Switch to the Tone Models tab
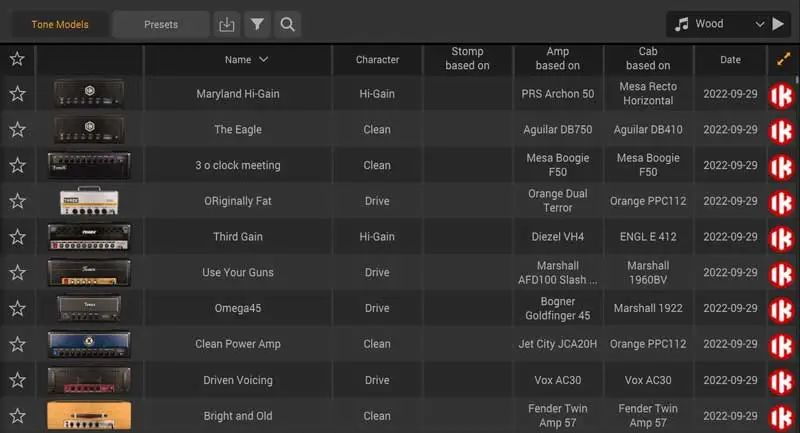The image size is (800, 433). tap(60, 24)
